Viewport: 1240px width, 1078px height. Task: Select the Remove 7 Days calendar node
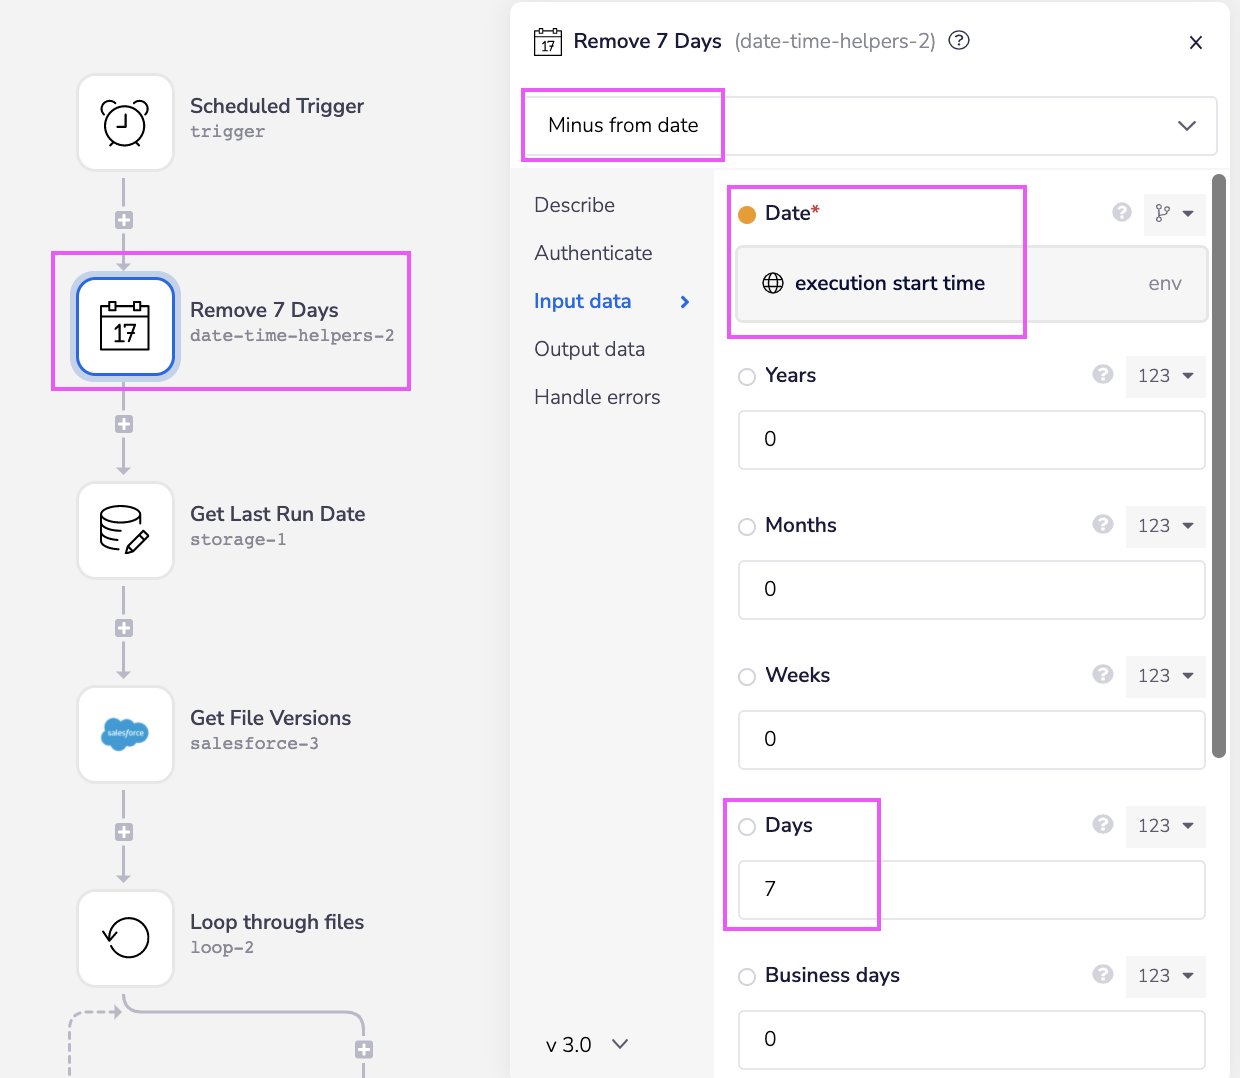(x=125, y=327)
